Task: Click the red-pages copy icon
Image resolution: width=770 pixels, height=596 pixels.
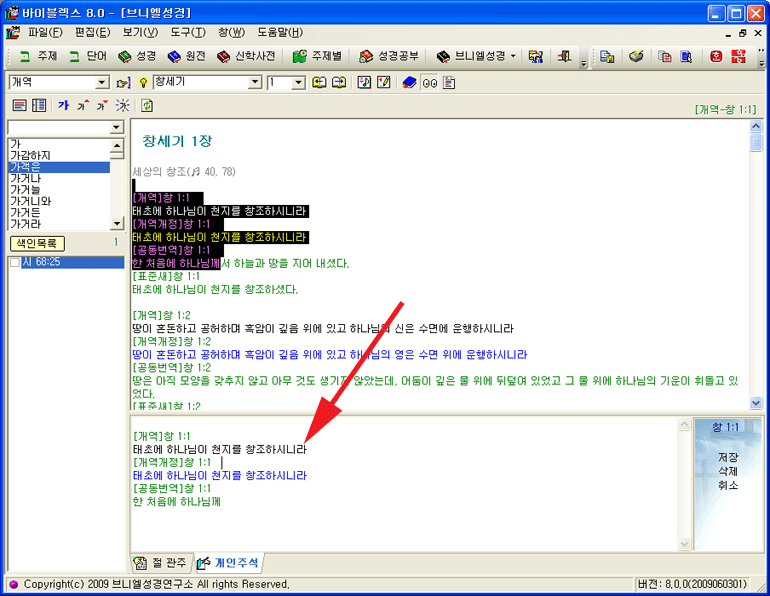Action: coord(665,56)
